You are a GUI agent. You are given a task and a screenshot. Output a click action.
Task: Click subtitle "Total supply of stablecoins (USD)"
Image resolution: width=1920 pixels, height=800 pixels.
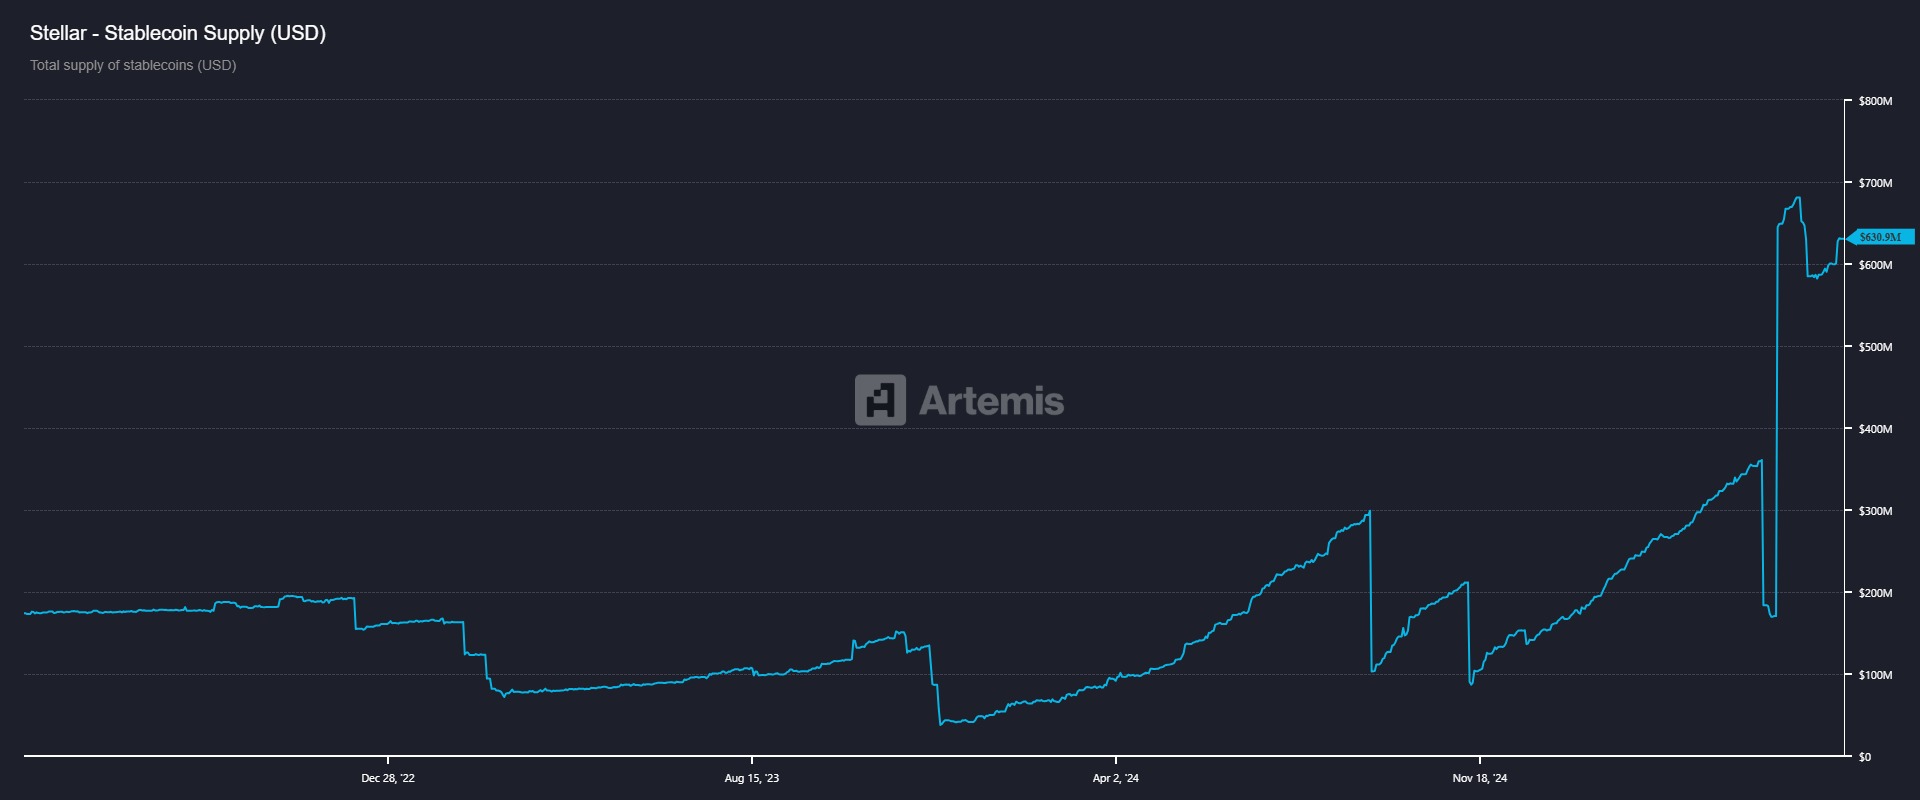pos(133,65)
